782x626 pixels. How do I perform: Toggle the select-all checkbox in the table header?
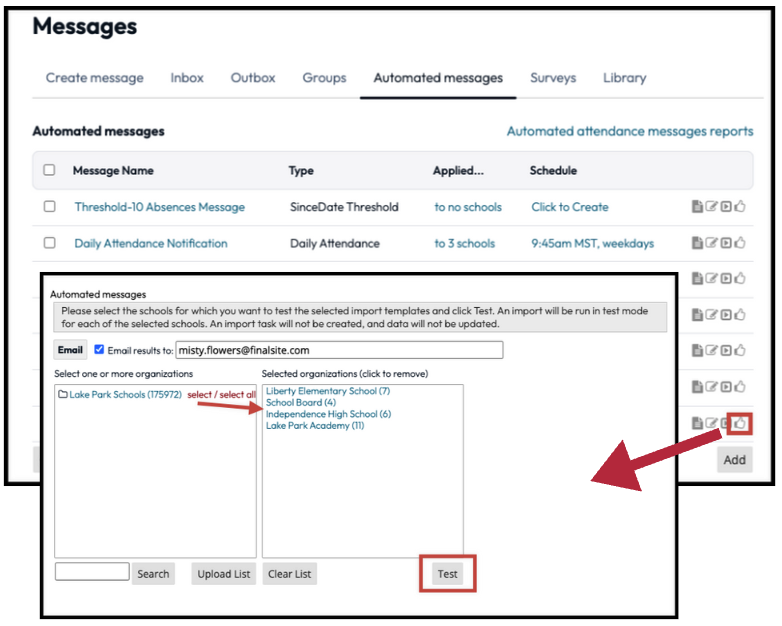49,171
